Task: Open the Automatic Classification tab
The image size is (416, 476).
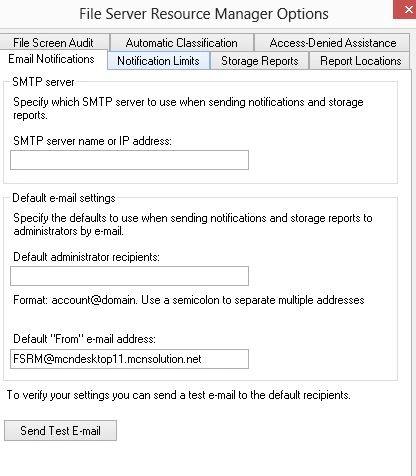Action: point(182,43)
